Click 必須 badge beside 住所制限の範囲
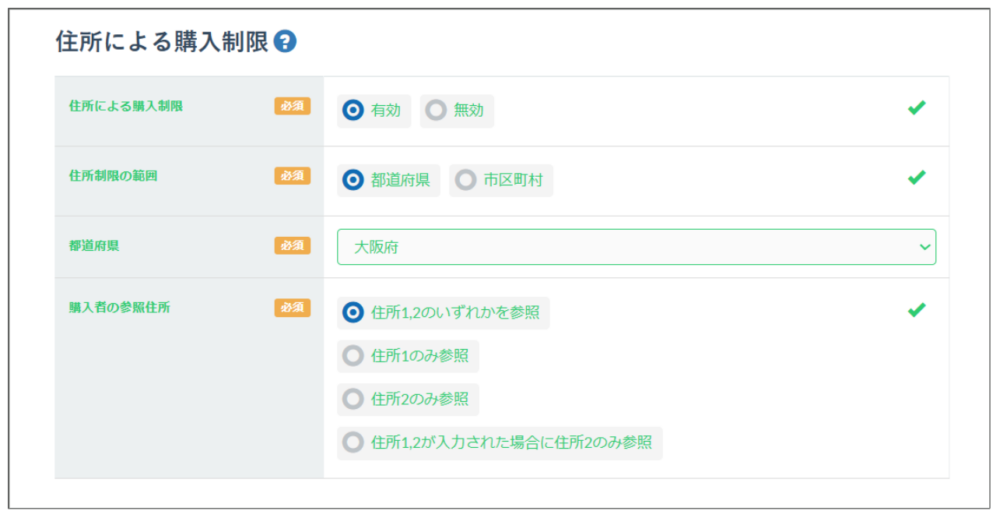Viewport: 1000px width, 518px height. pos(292,176)
